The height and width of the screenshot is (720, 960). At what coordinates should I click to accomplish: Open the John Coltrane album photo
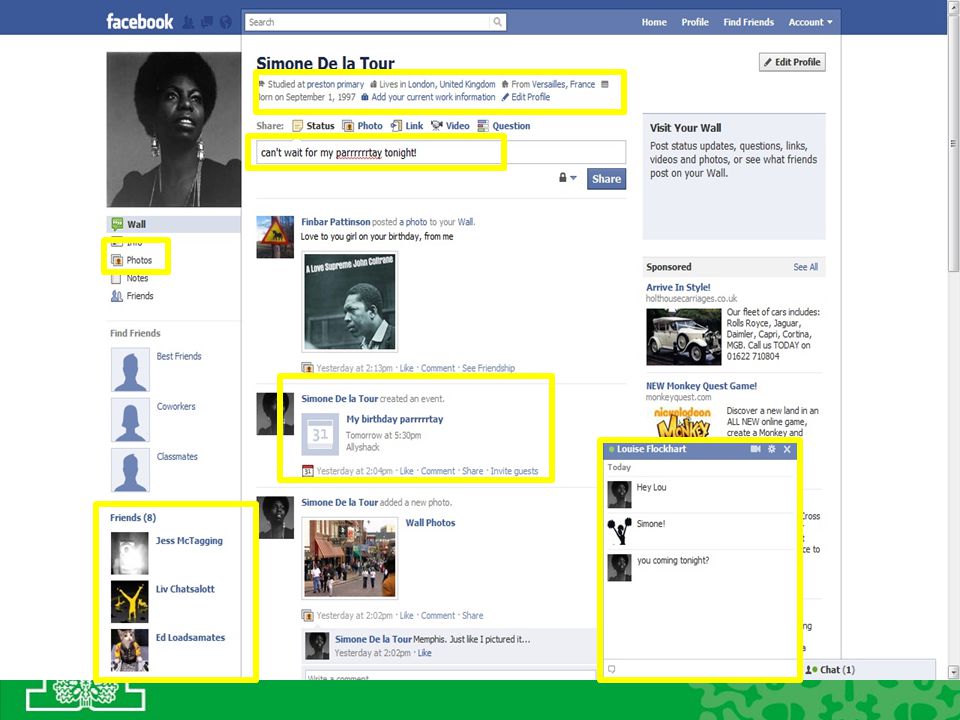click(350, 301)
